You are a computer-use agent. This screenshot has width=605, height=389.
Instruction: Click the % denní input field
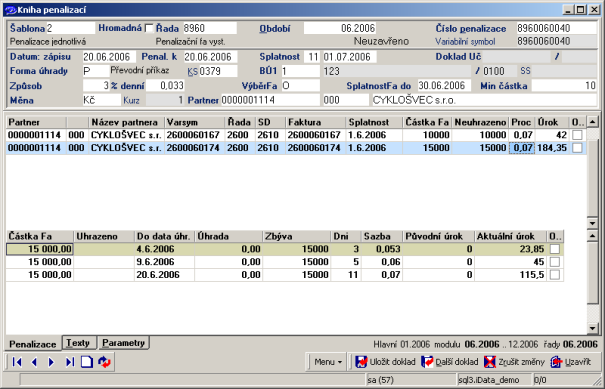point(165,86)
